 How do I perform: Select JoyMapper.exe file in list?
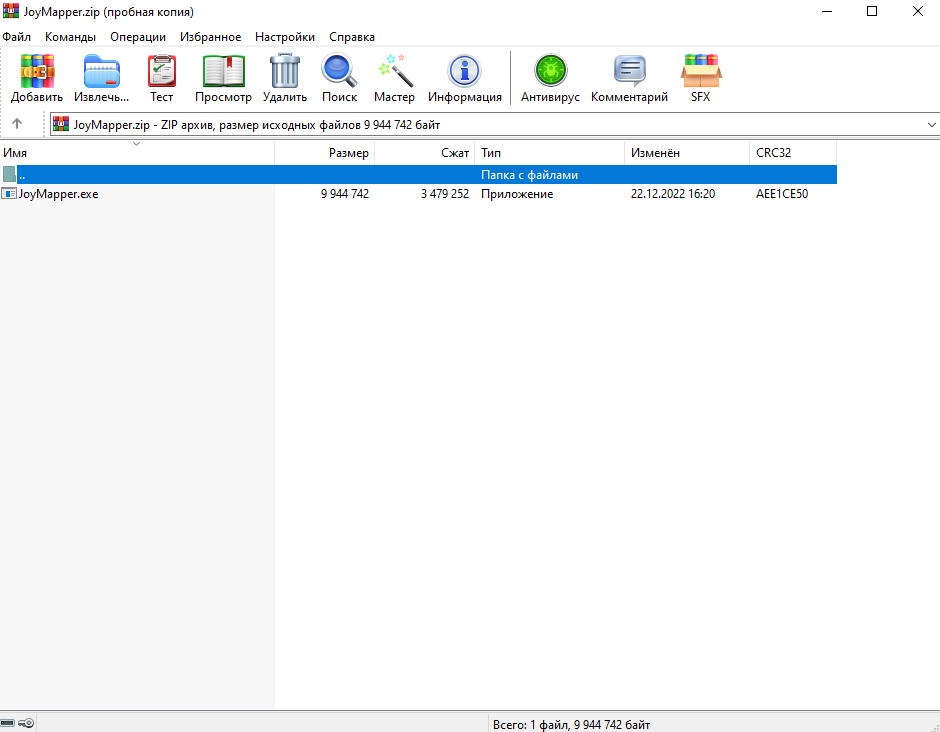(58, 194)
